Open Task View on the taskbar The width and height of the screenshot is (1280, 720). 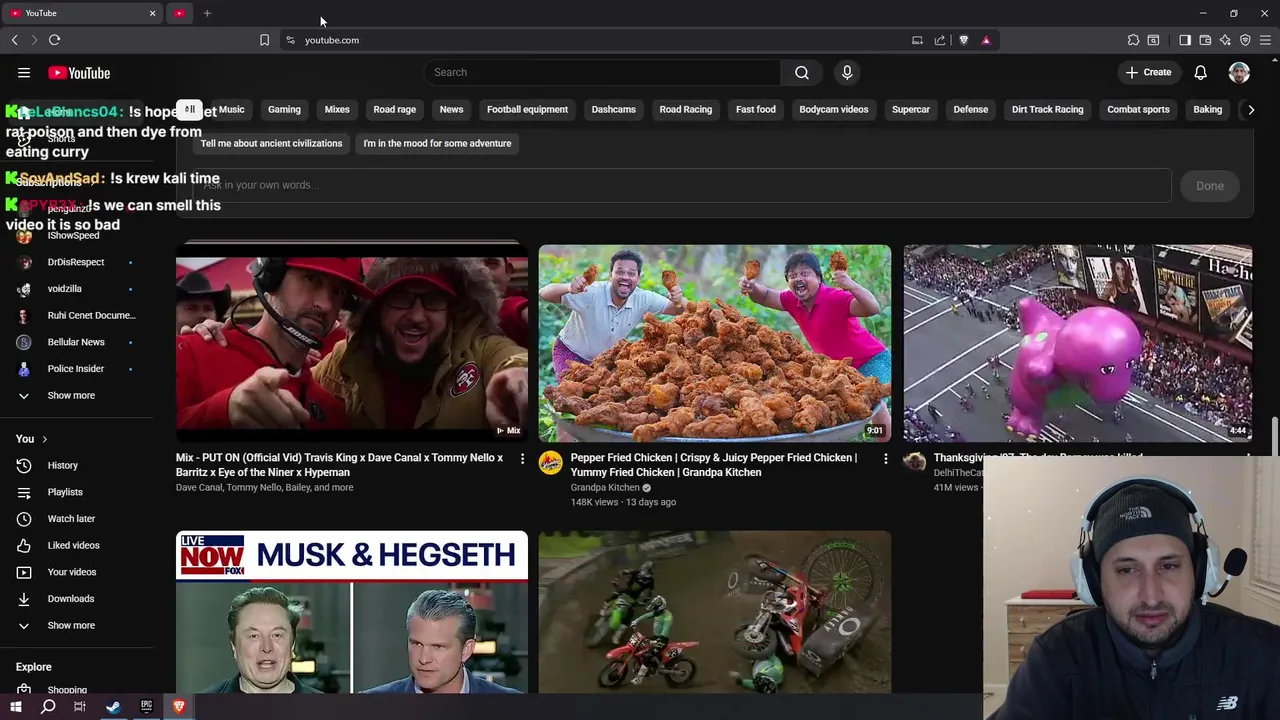tap(80, 707)
